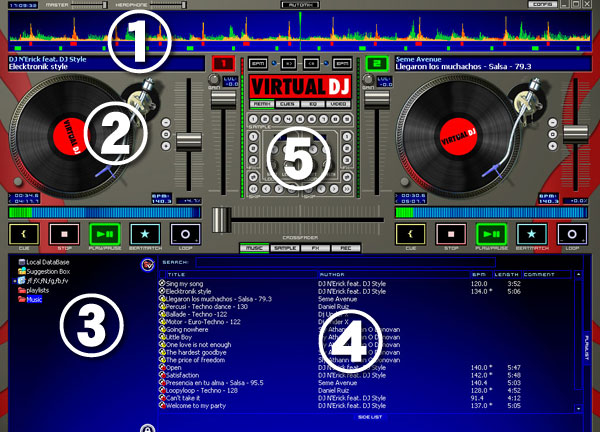600x432 pixels.
Task: Sort tracks by Author column header
Action: pos(393,274)
